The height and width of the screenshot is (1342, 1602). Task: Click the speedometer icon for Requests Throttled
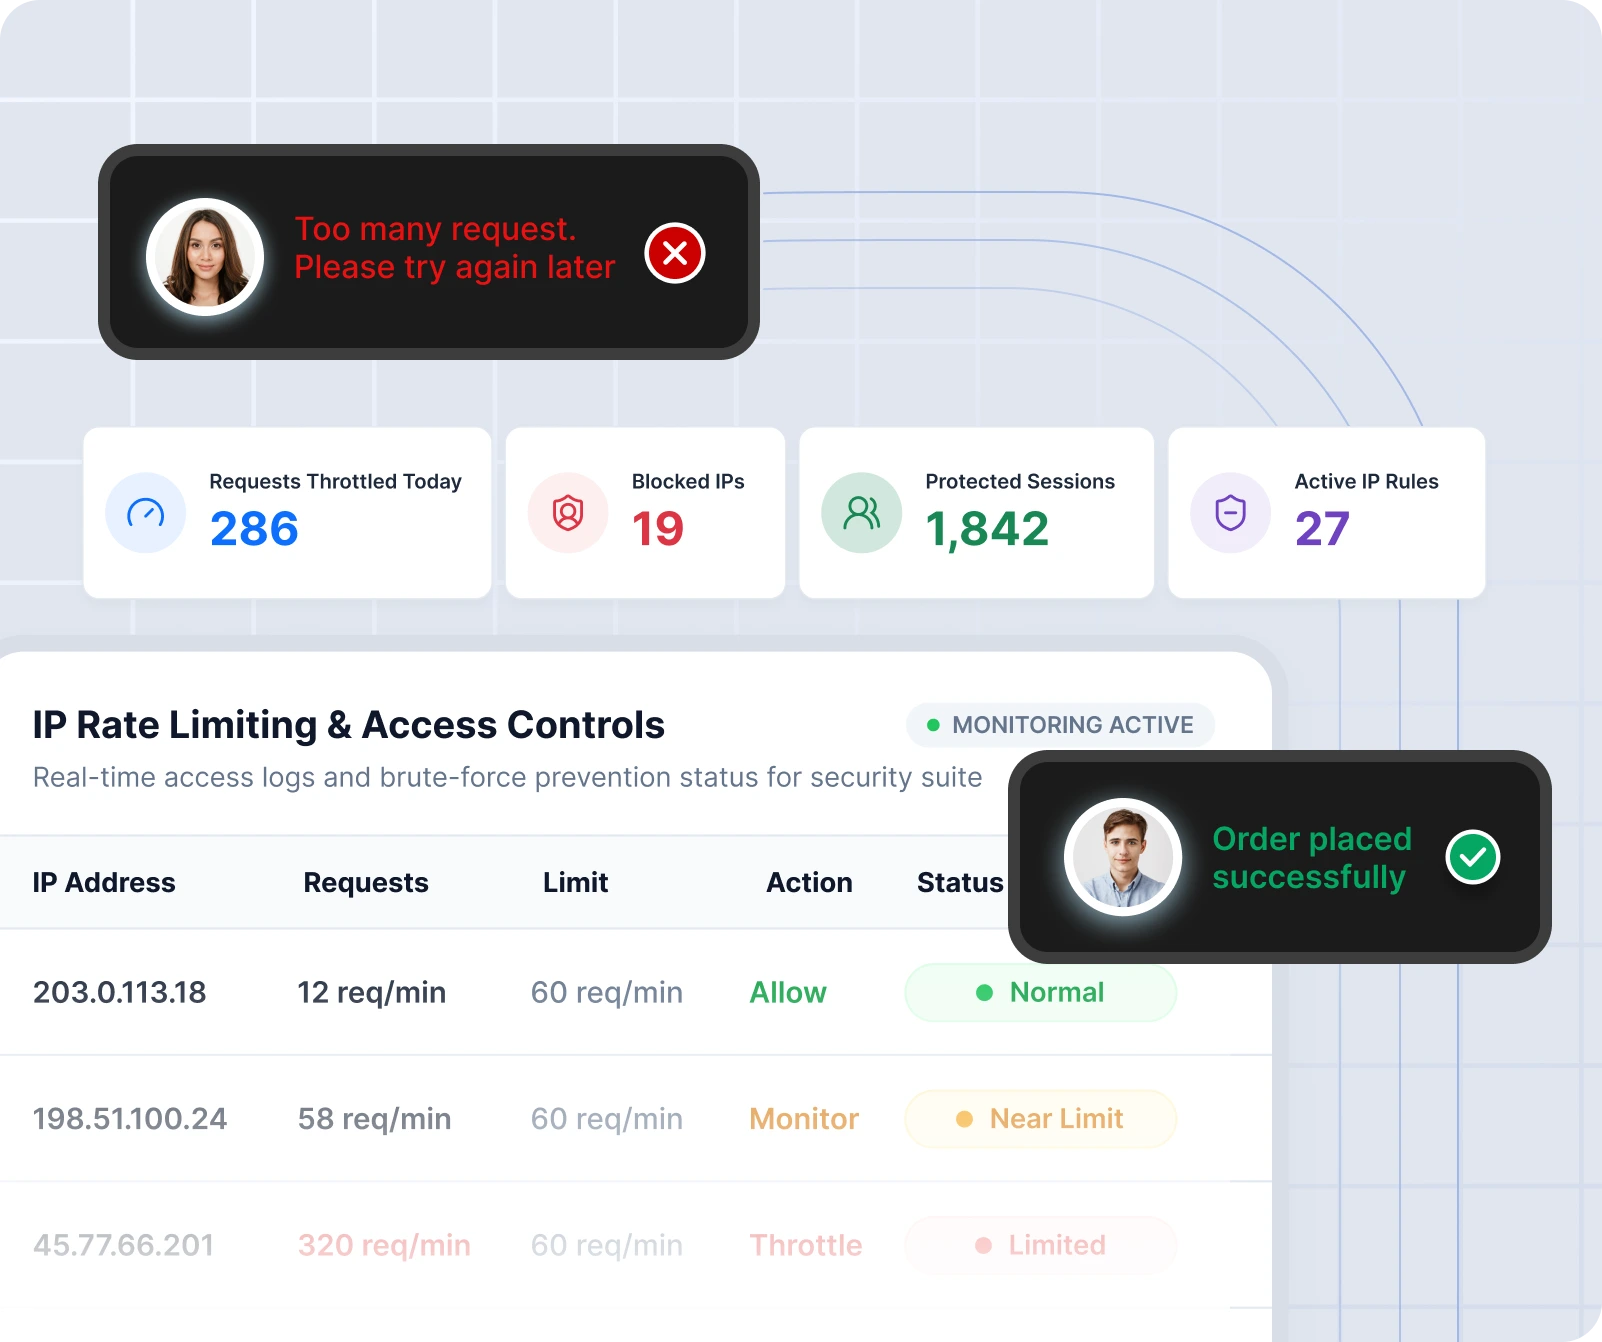coord(146,513)
